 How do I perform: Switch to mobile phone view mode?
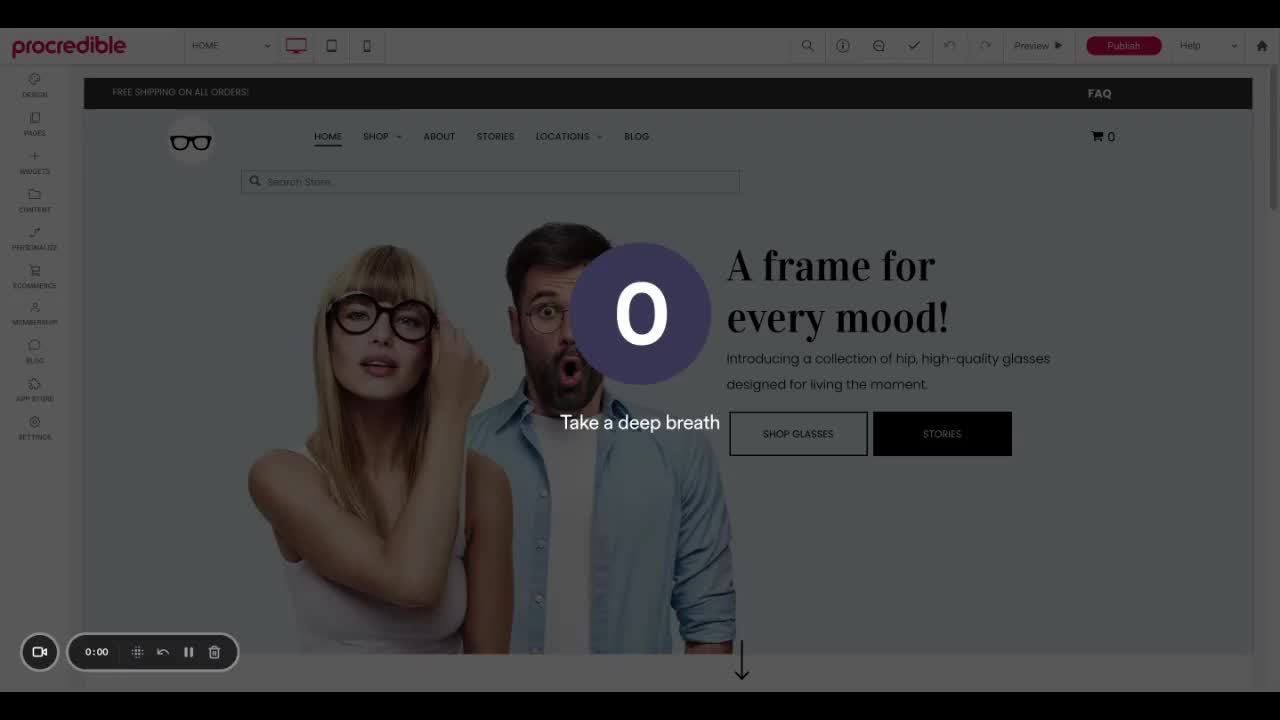coord(367,46)
